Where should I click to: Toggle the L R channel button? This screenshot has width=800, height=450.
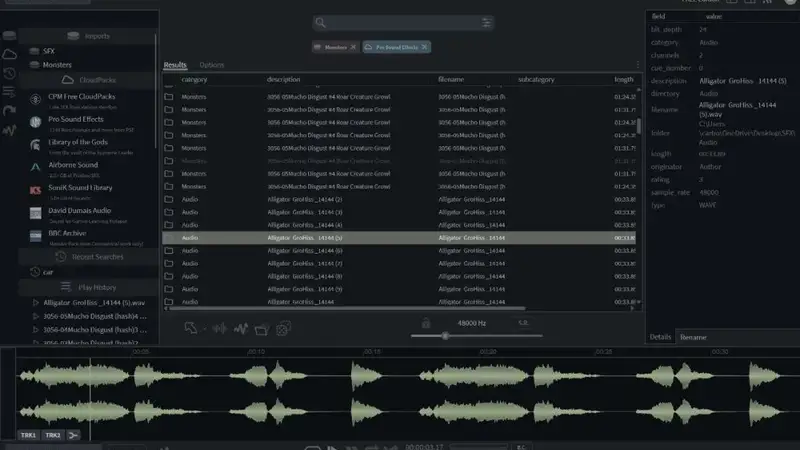point(523,323)
